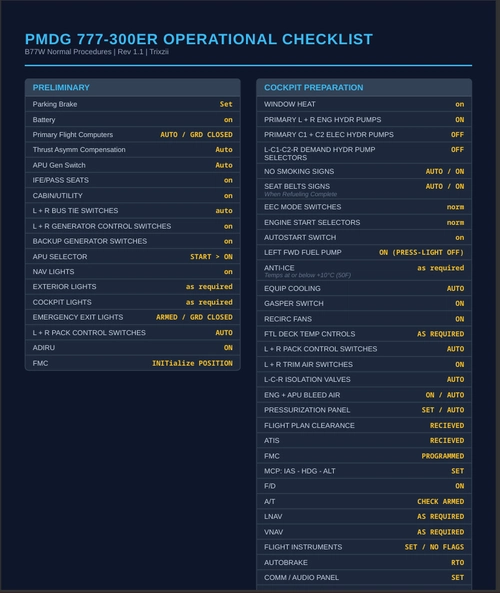Click 'AUTO / GRD CLOSED' in Primary Flight Computers row
The width and height of the screenshot is (500, 593).
(196, 135)
